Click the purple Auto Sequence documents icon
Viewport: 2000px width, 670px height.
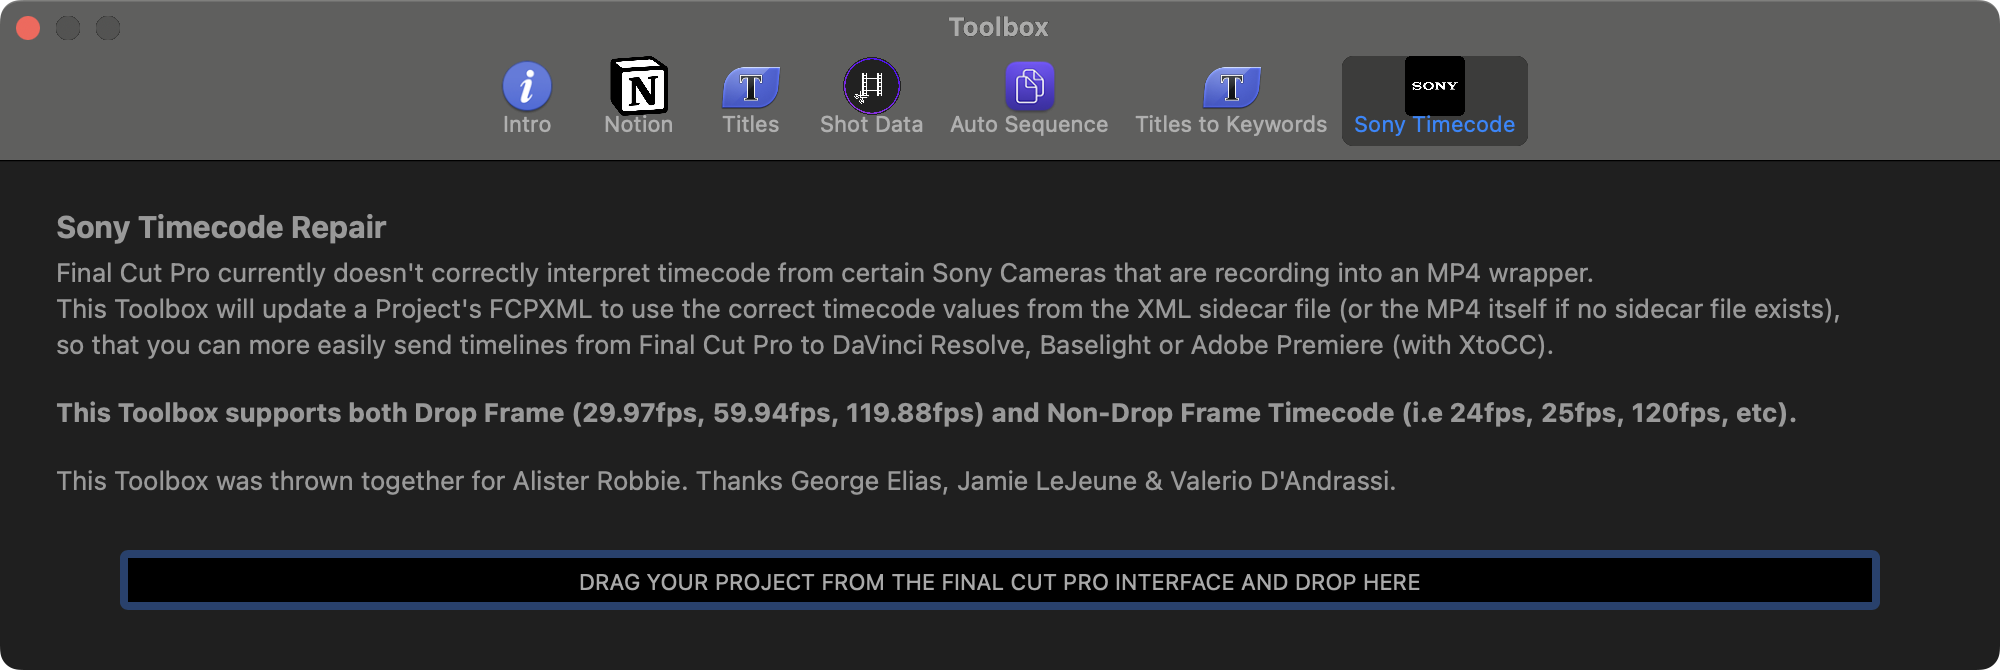point(1029,86)
